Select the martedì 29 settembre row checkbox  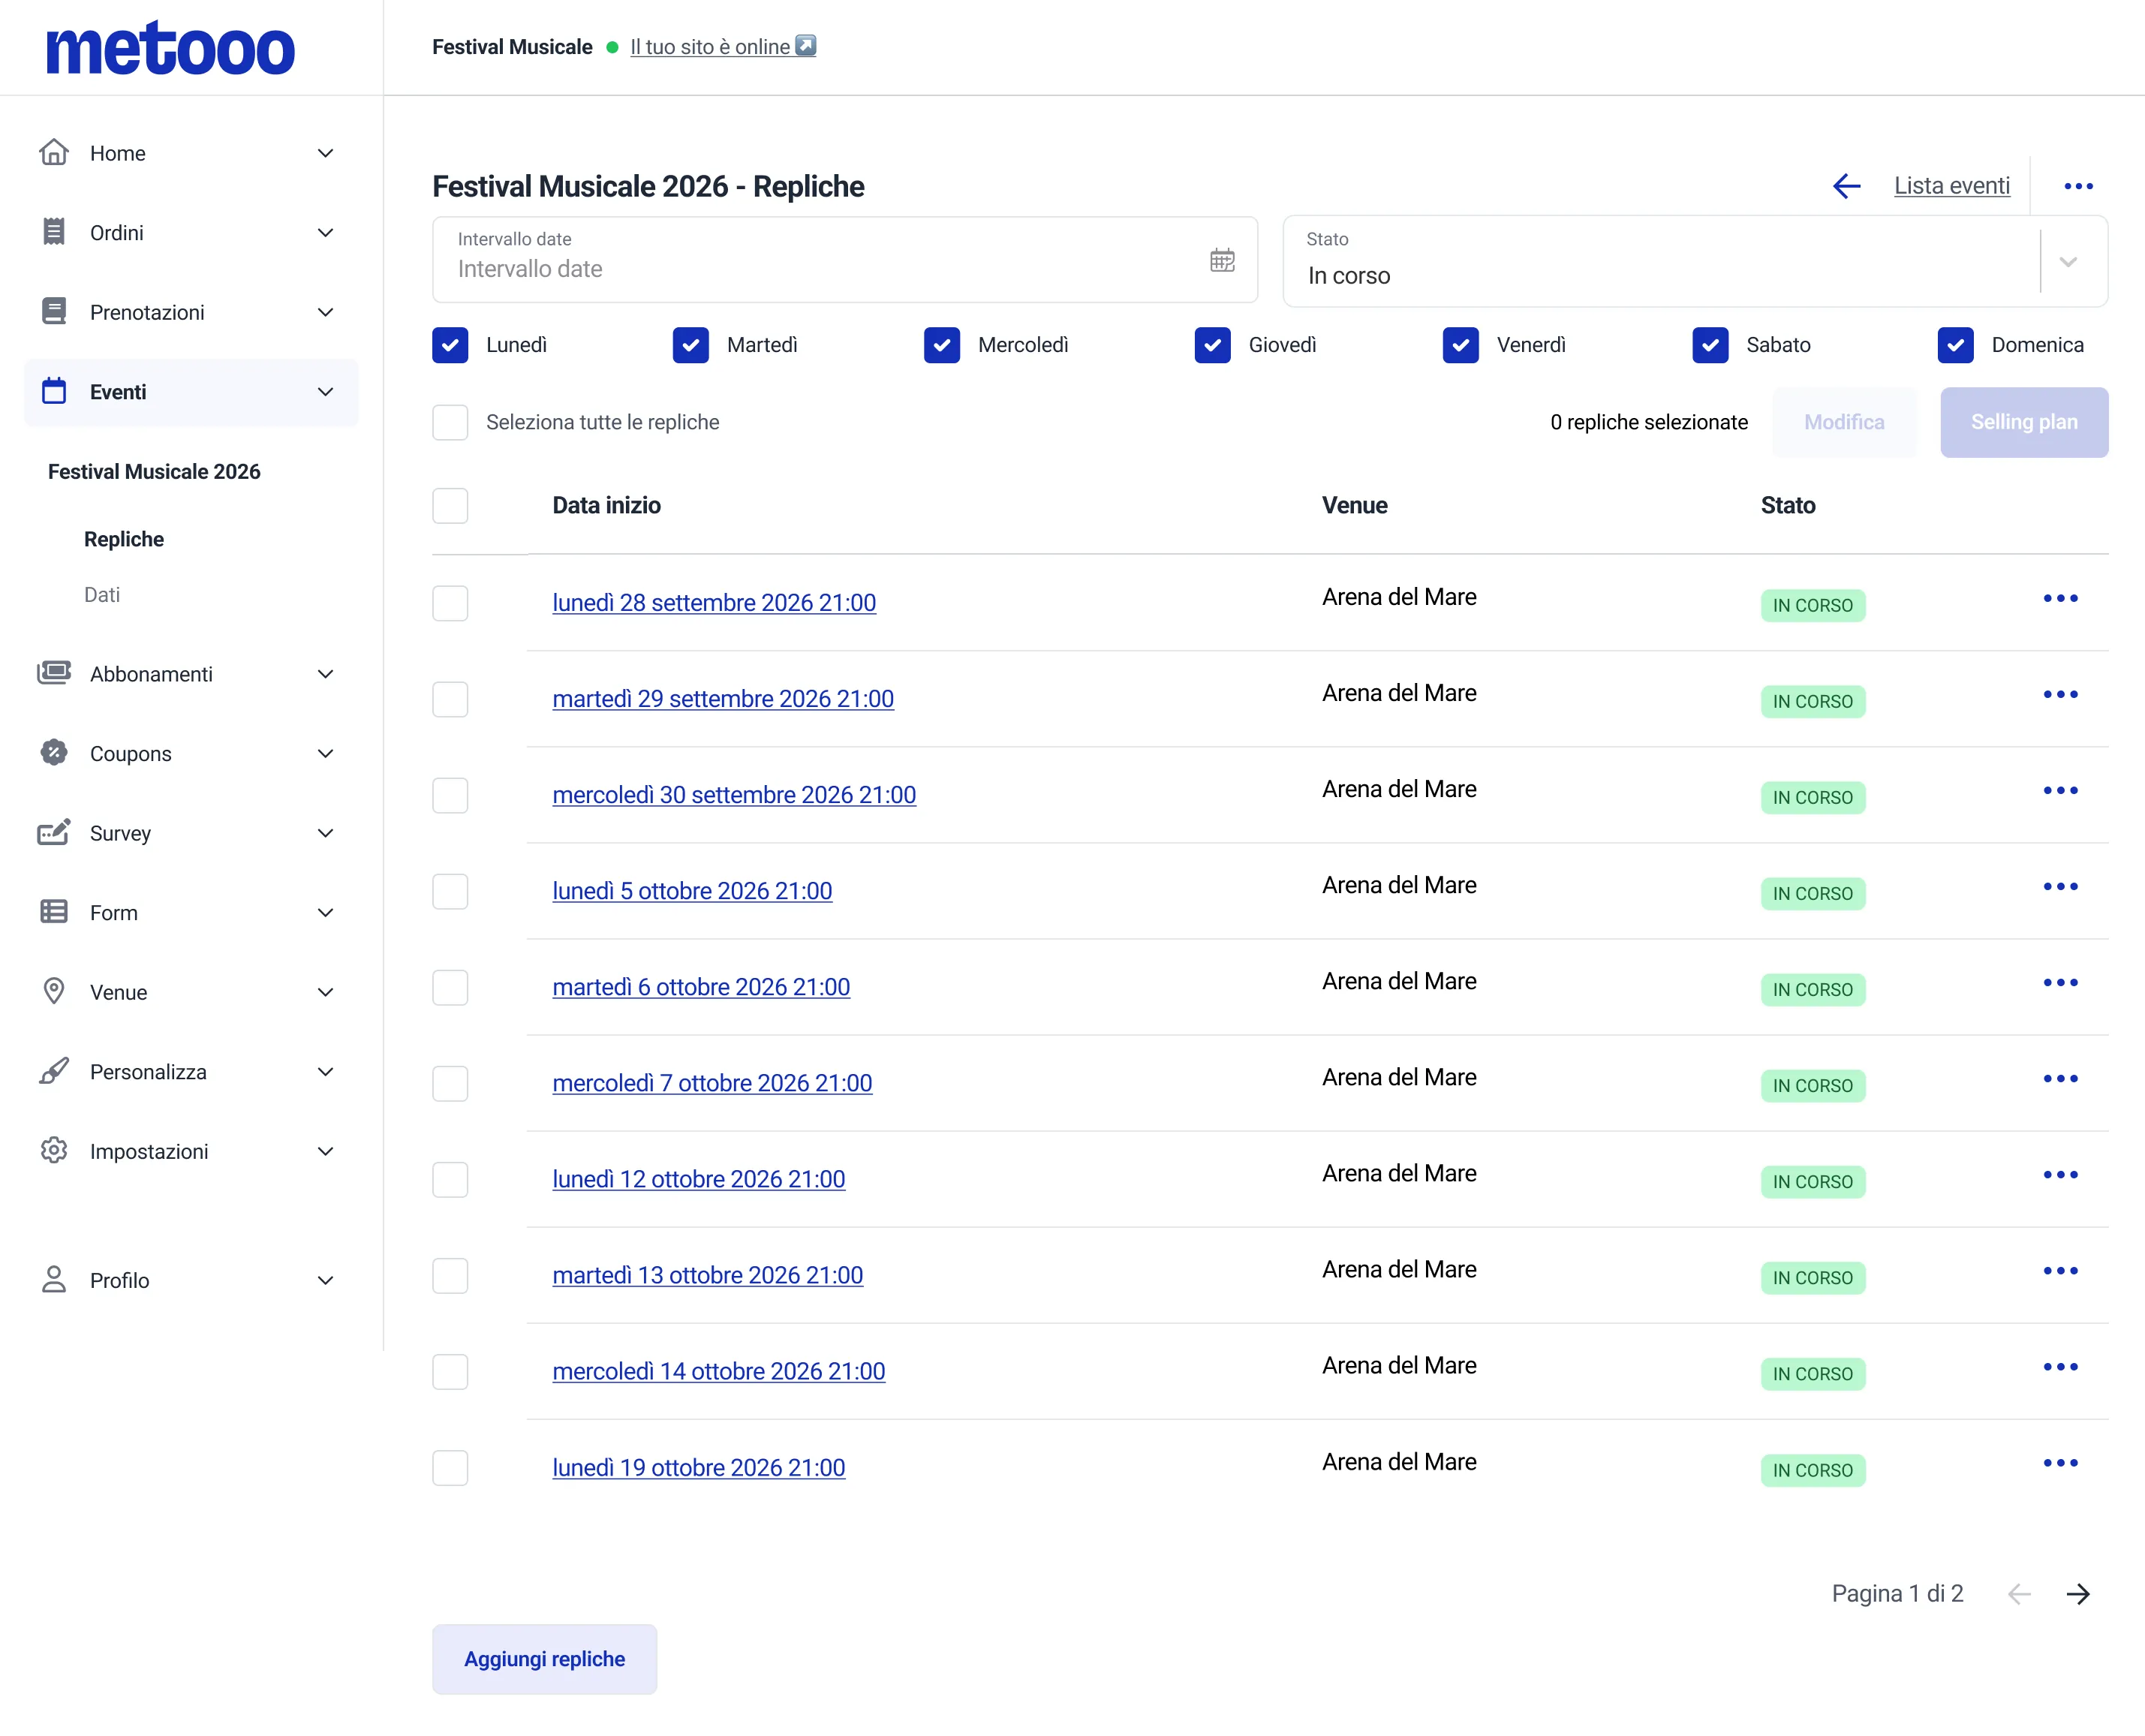click(x=450, y=699)
